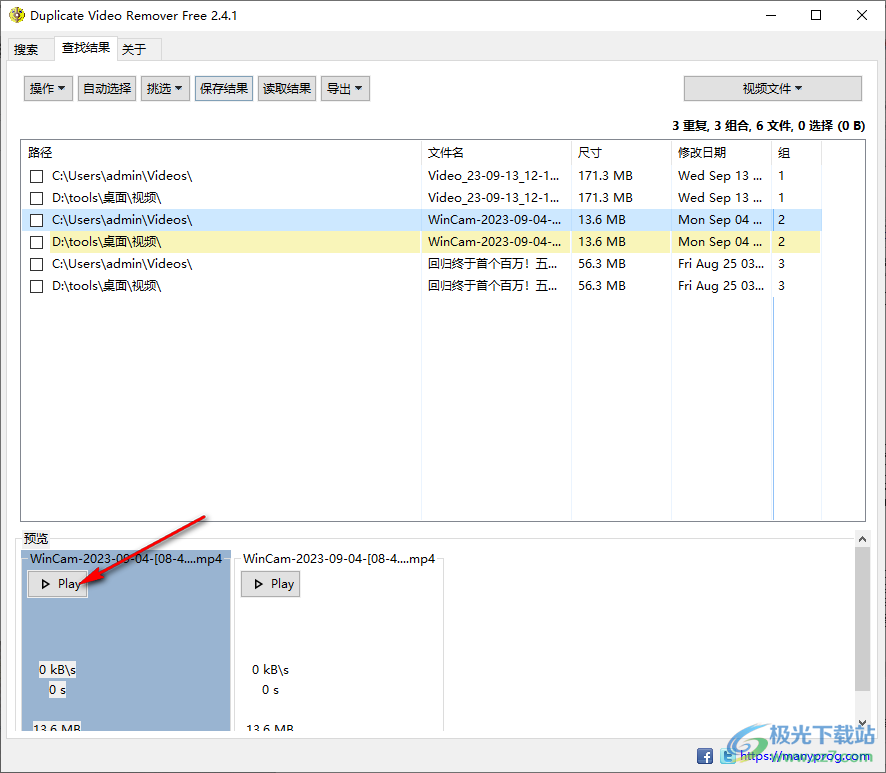
Task: Check the first C:\Users\admin\Videos\ Video_23-09-13 row
Action: pyautogui.click(x=37, y=176)
